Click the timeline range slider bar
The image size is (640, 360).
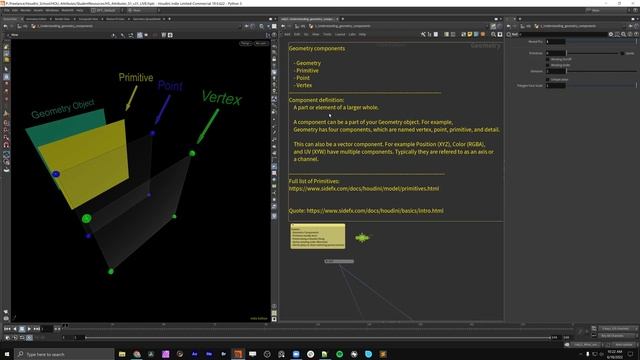[x=318, y=338]
